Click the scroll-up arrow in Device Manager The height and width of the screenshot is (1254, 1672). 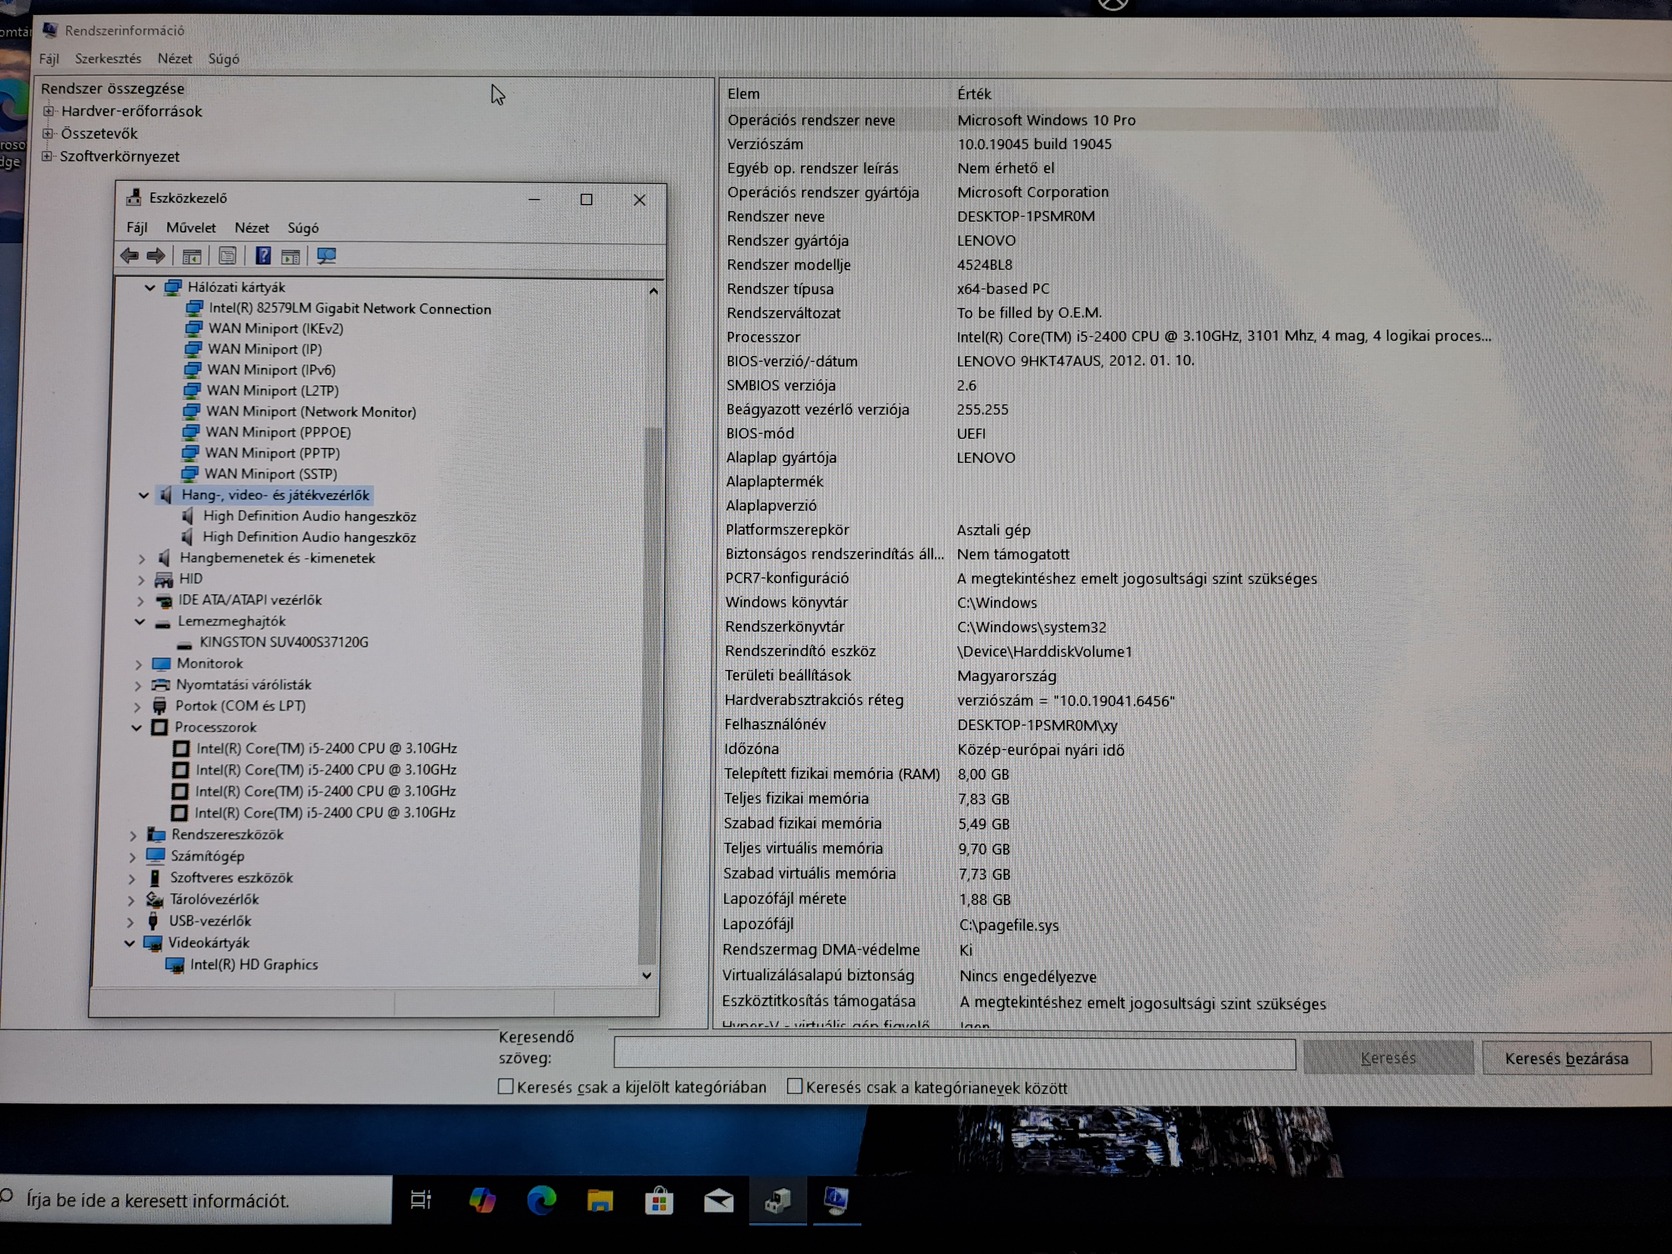(x=654, y=291)
